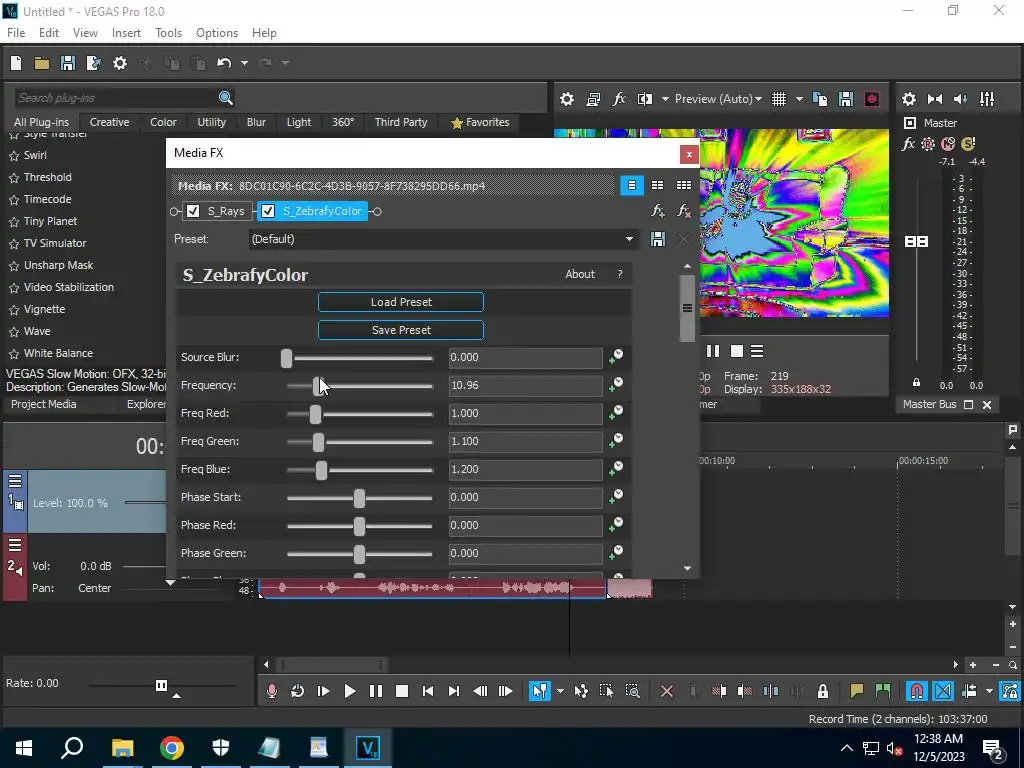The width and height of the screenshot is (1024, 768).
Task: Enable snapping magnet icon
Action: (x=917, y=691)
